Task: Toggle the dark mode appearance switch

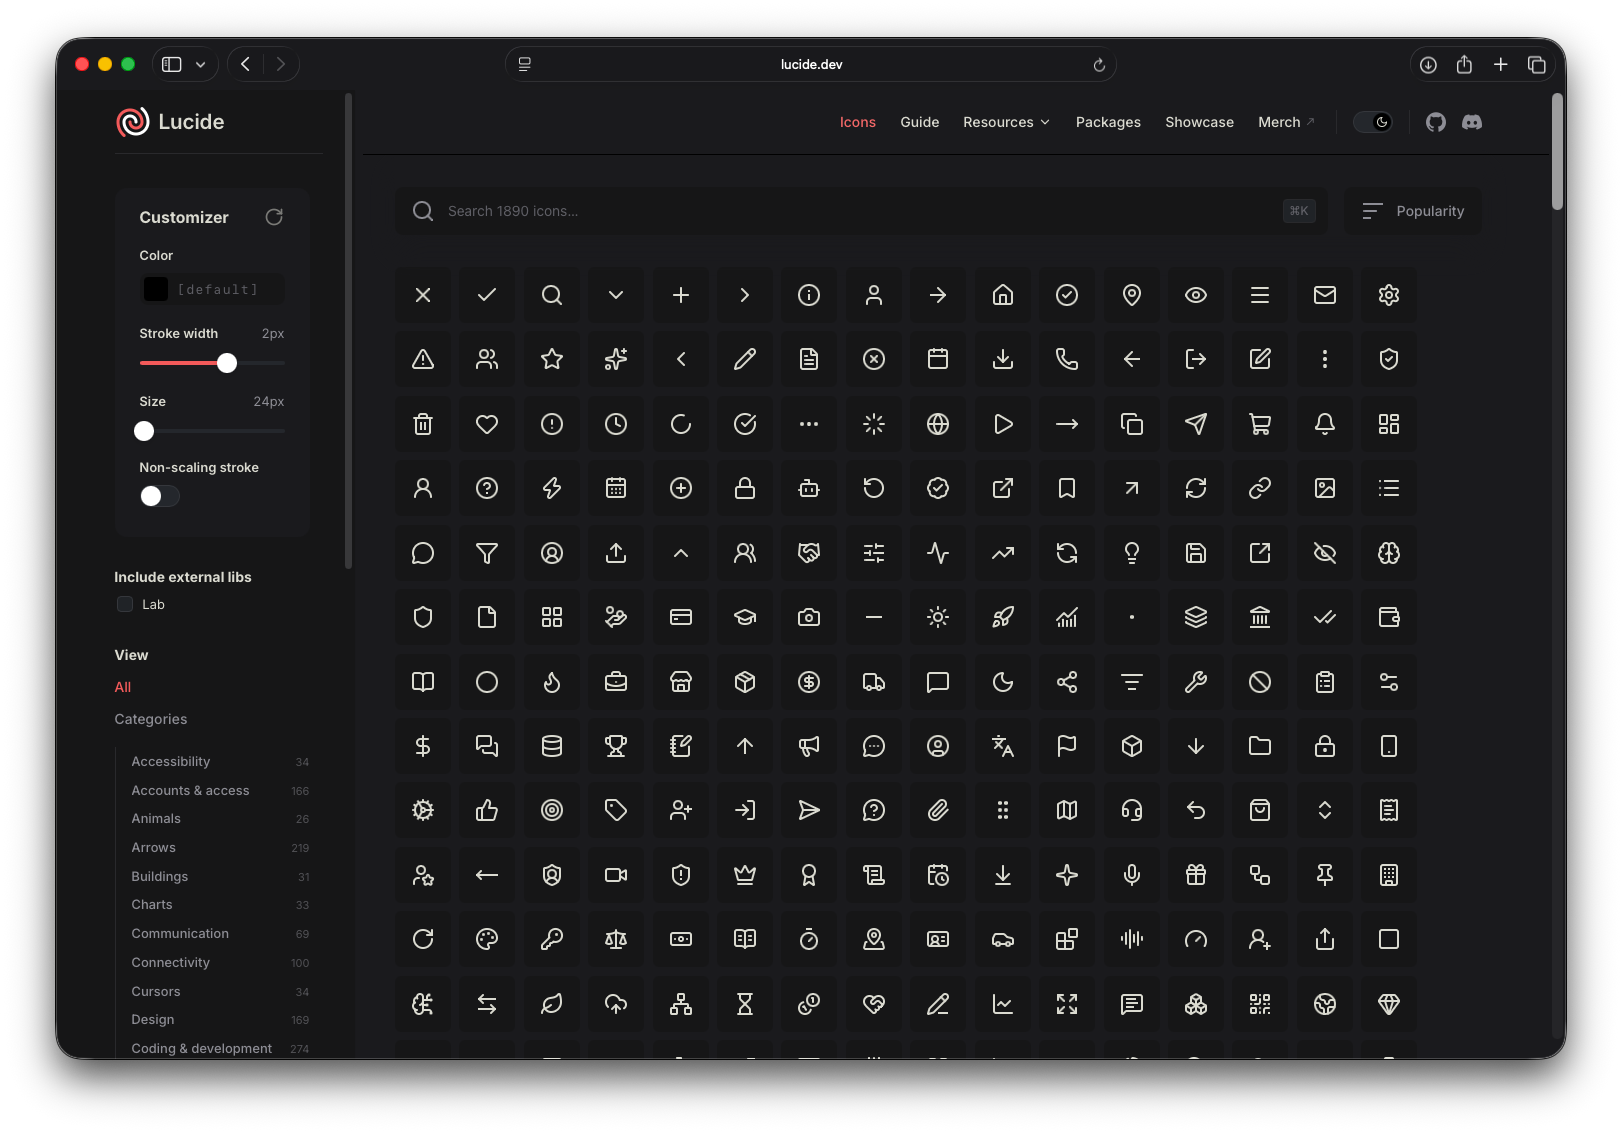Action: [x=1373, y=122]
